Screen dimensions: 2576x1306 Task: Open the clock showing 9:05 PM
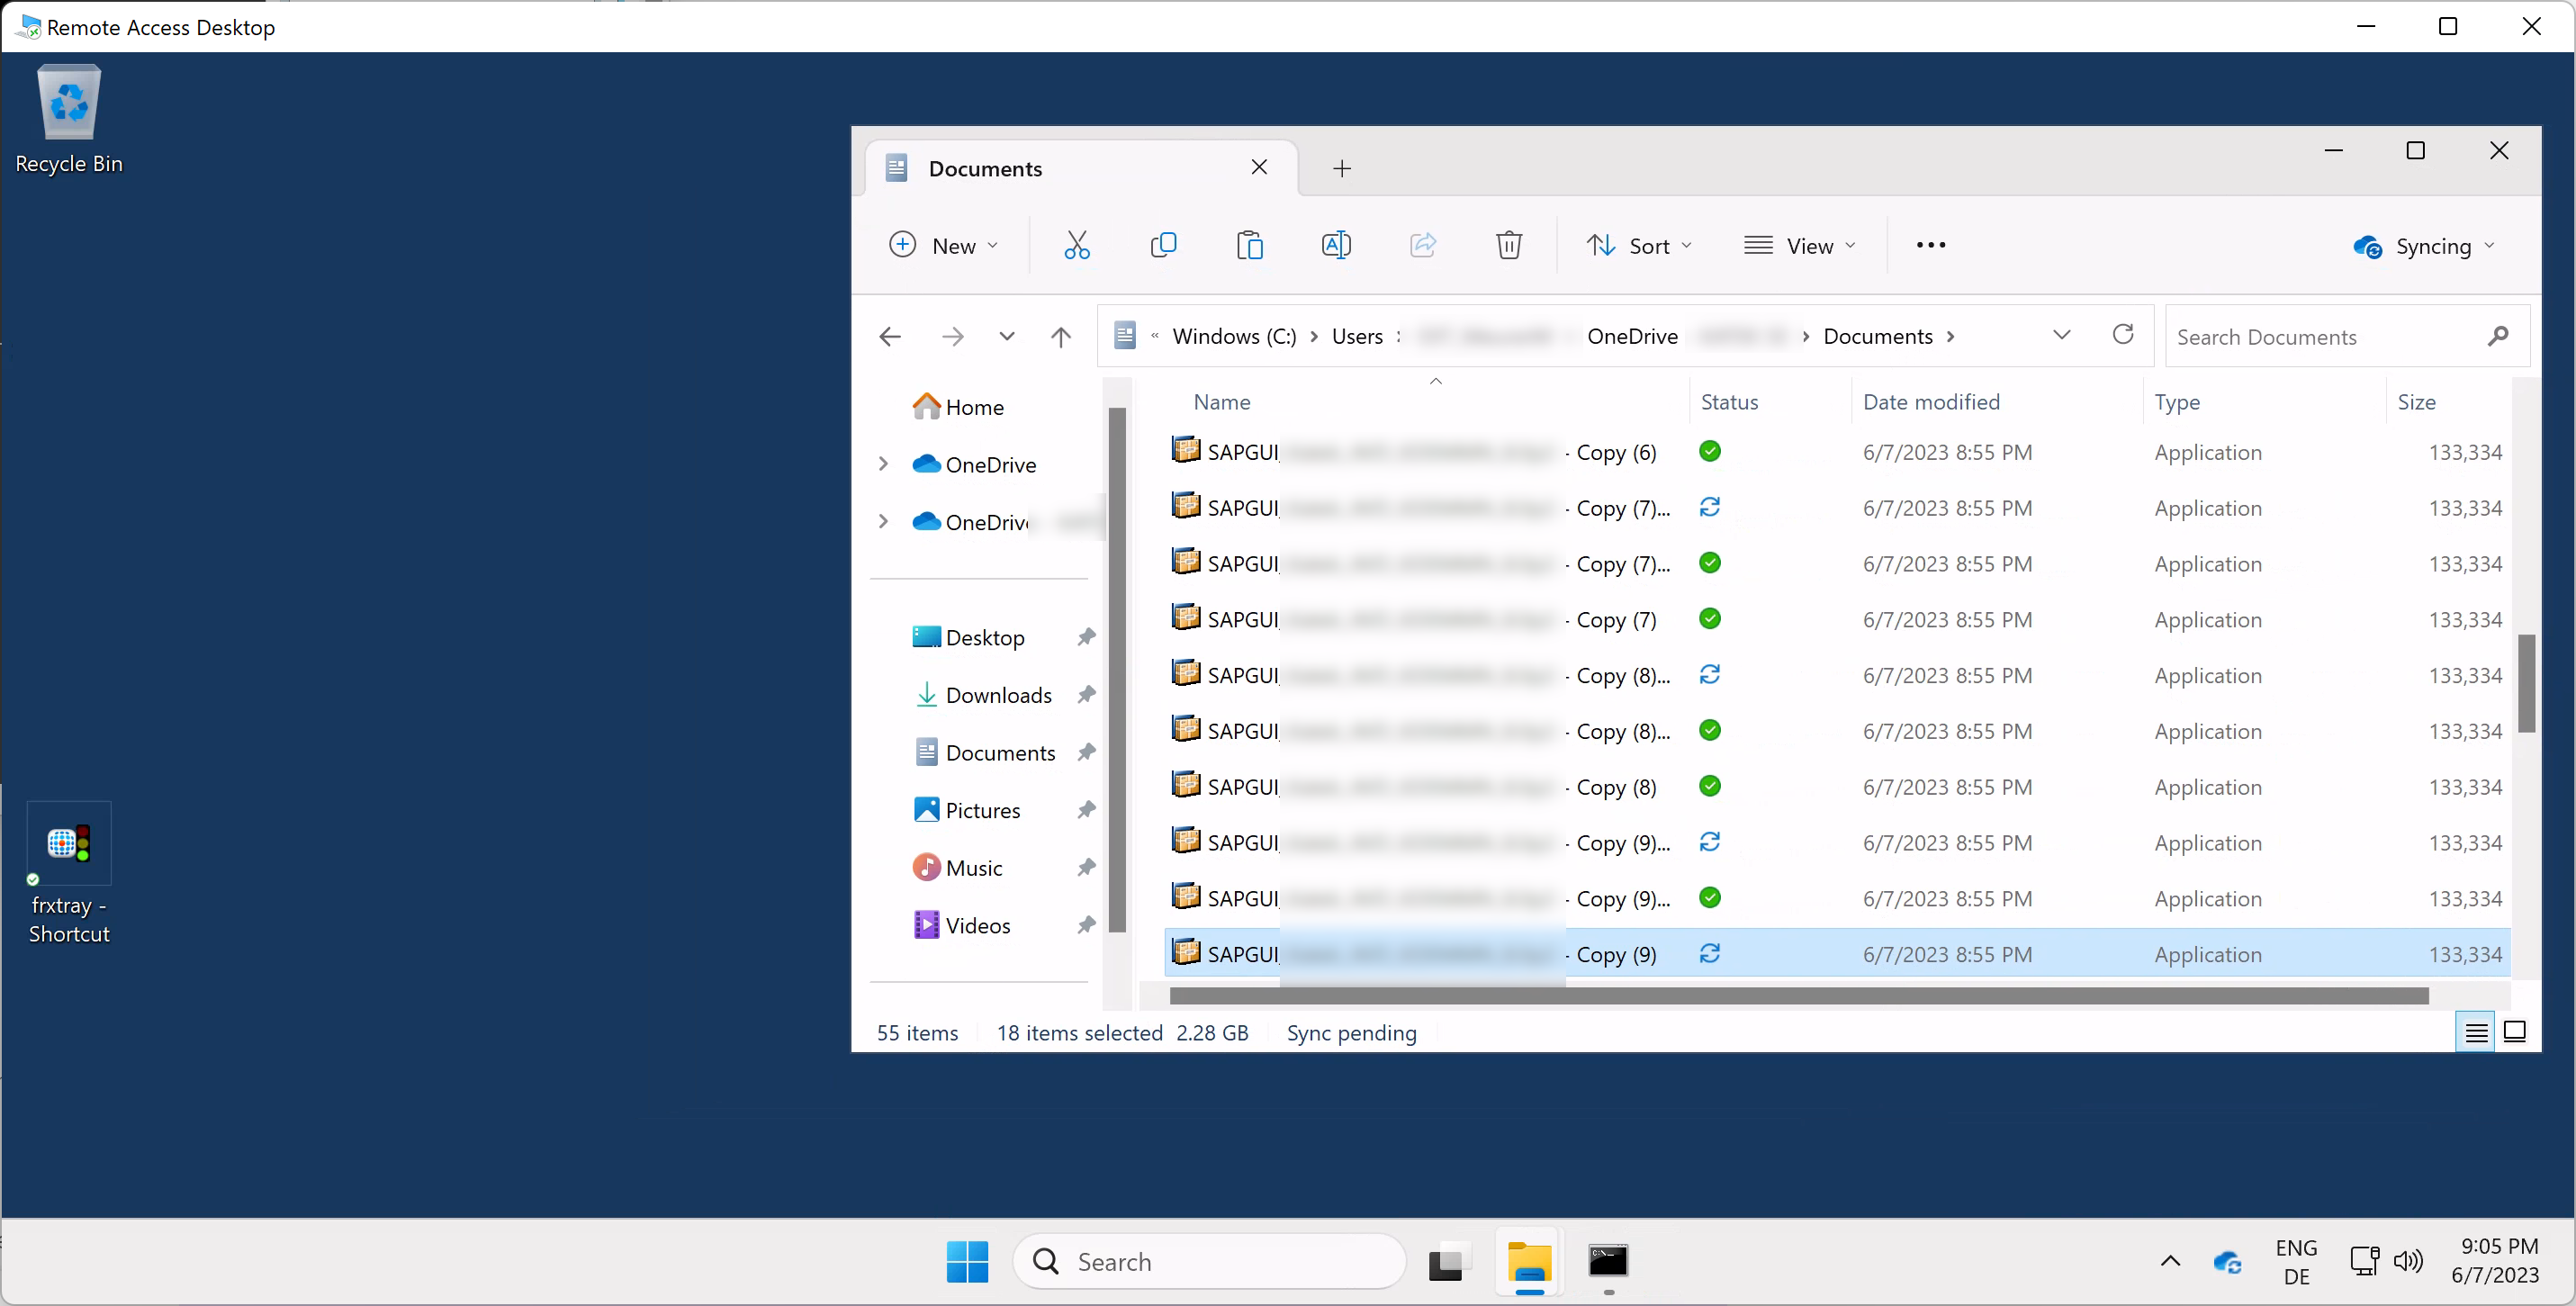click(2496, 1260)
